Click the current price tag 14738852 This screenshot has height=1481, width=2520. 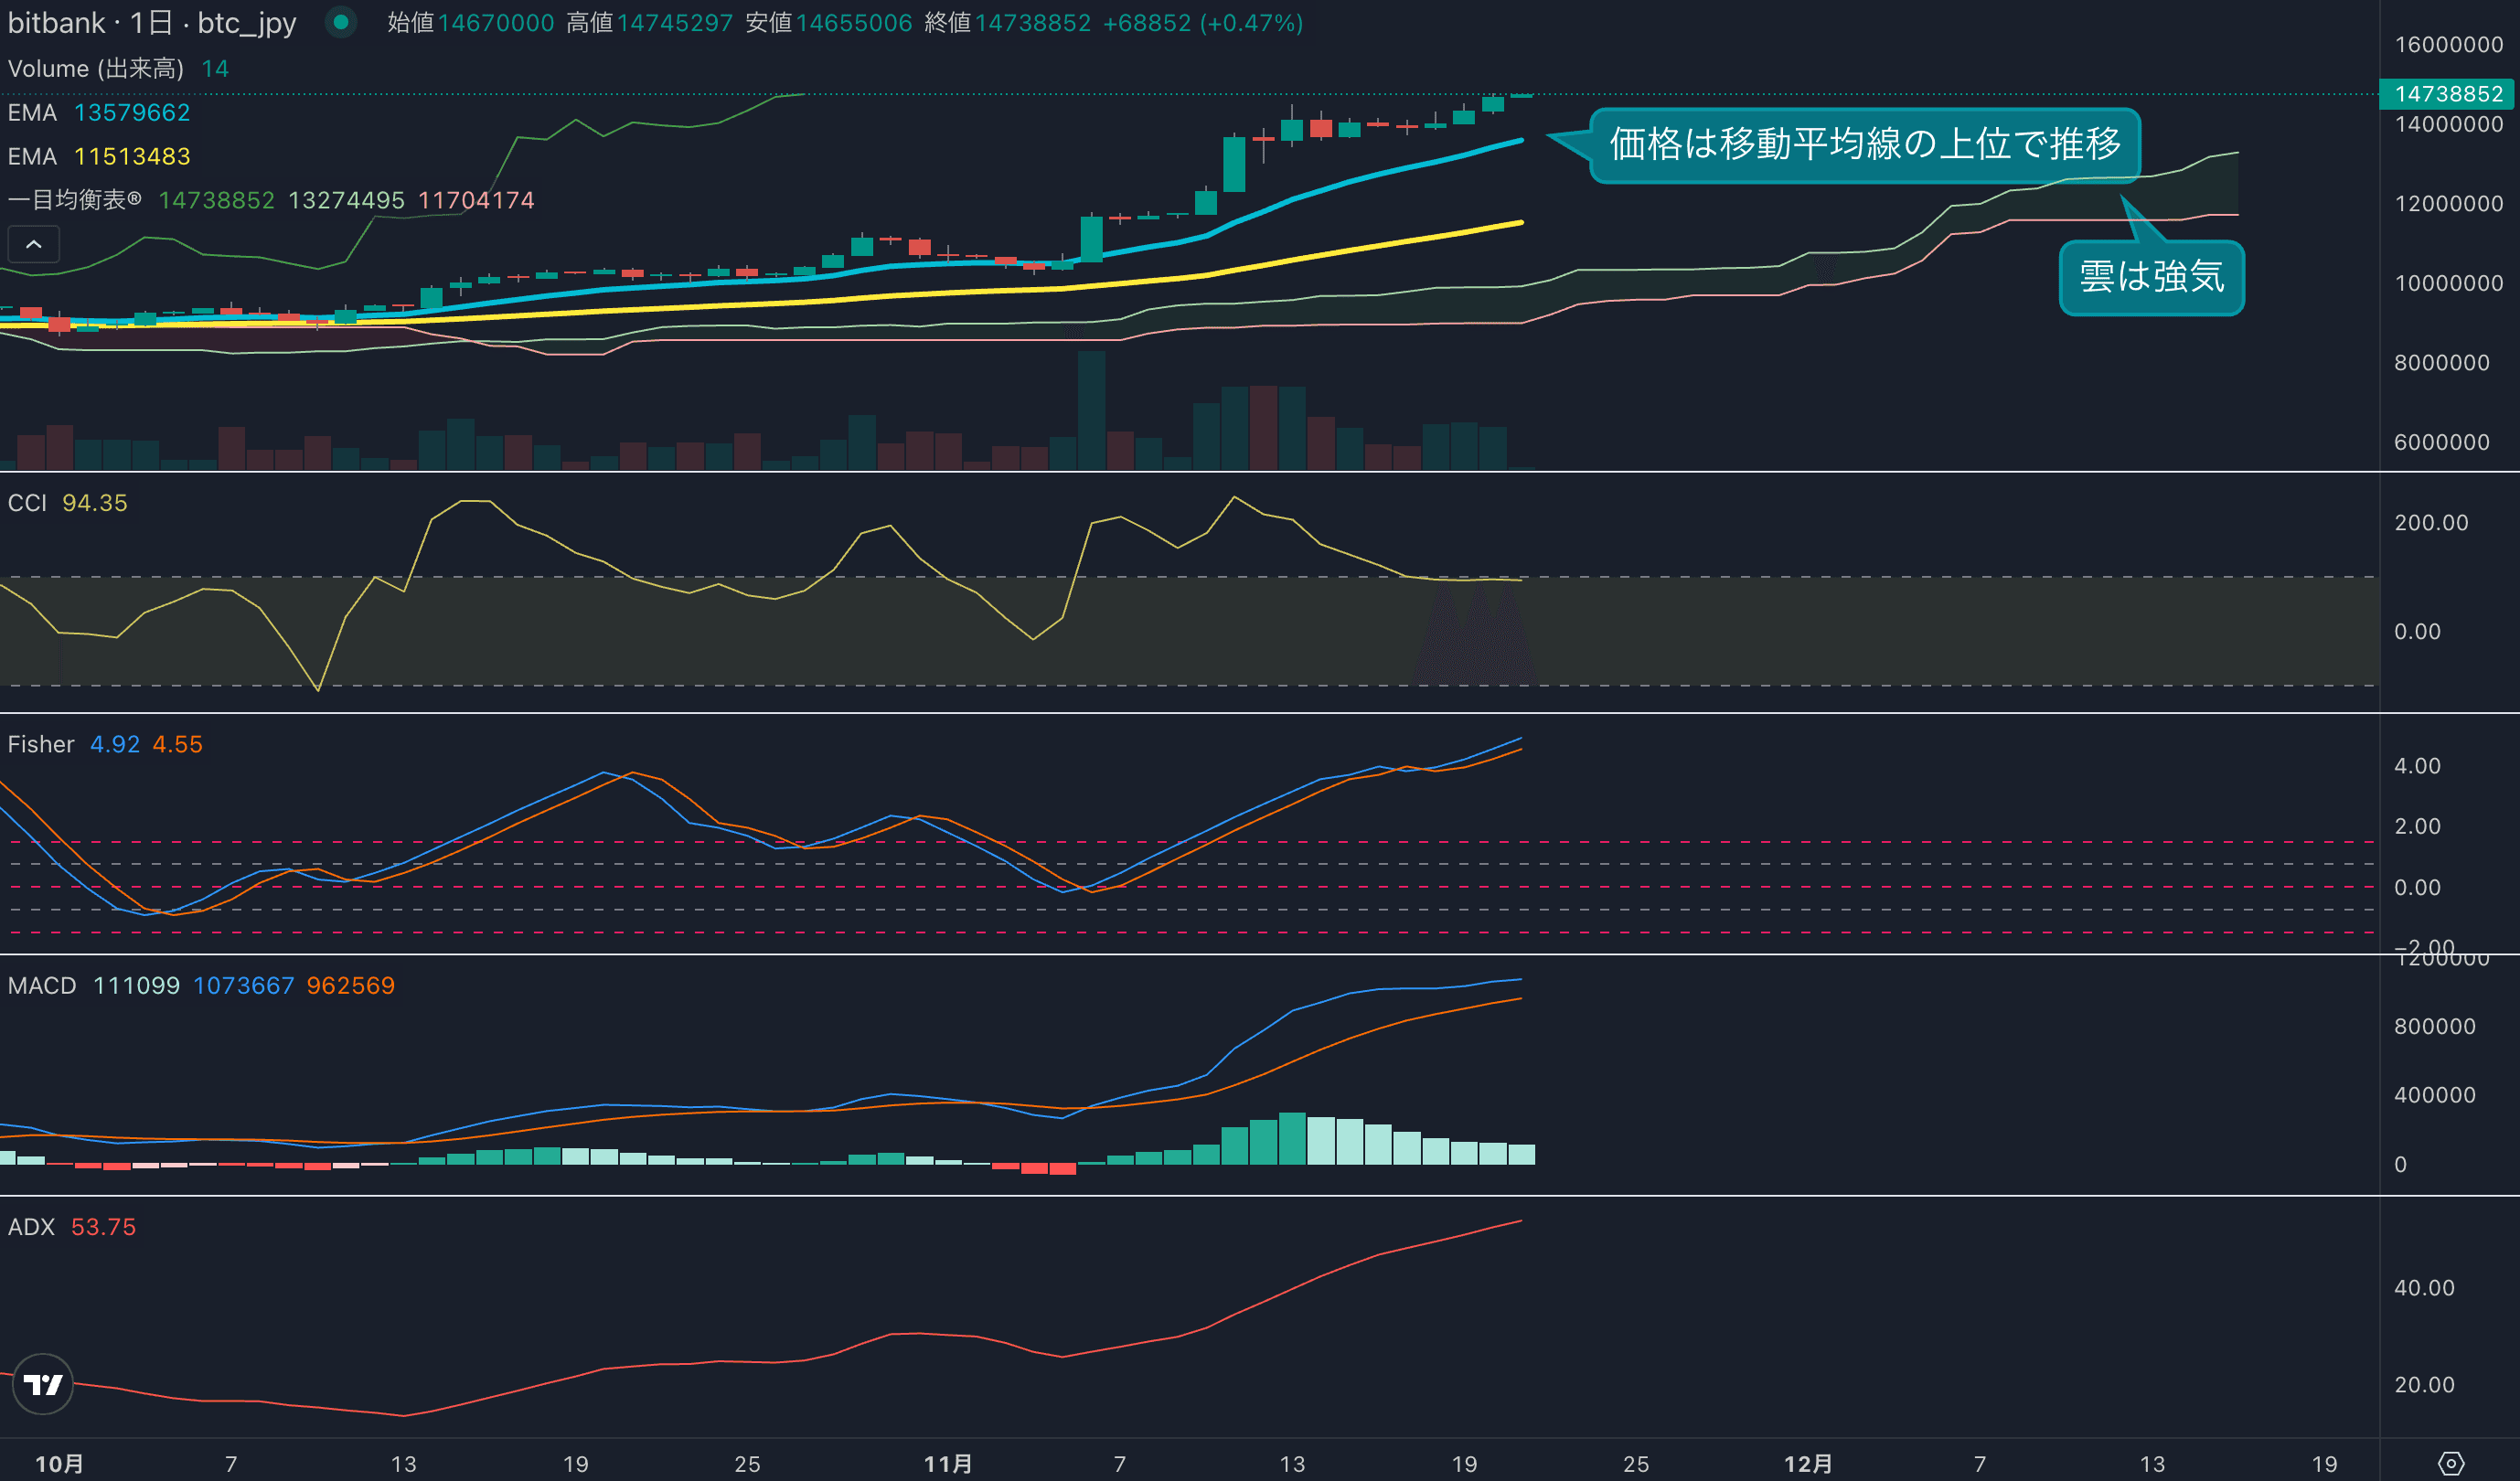[x=2447, y=94]
